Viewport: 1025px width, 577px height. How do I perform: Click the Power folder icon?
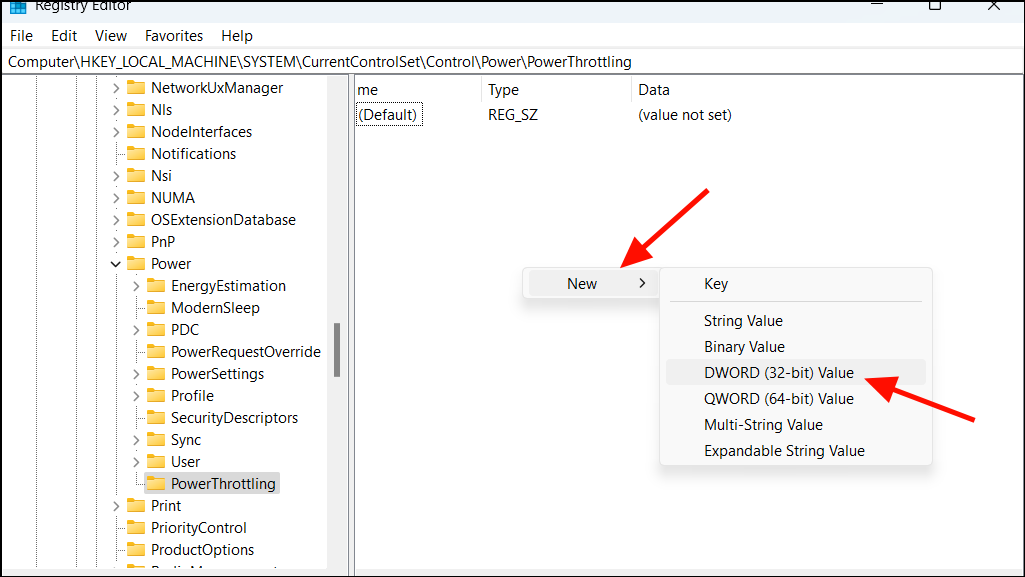136,263
